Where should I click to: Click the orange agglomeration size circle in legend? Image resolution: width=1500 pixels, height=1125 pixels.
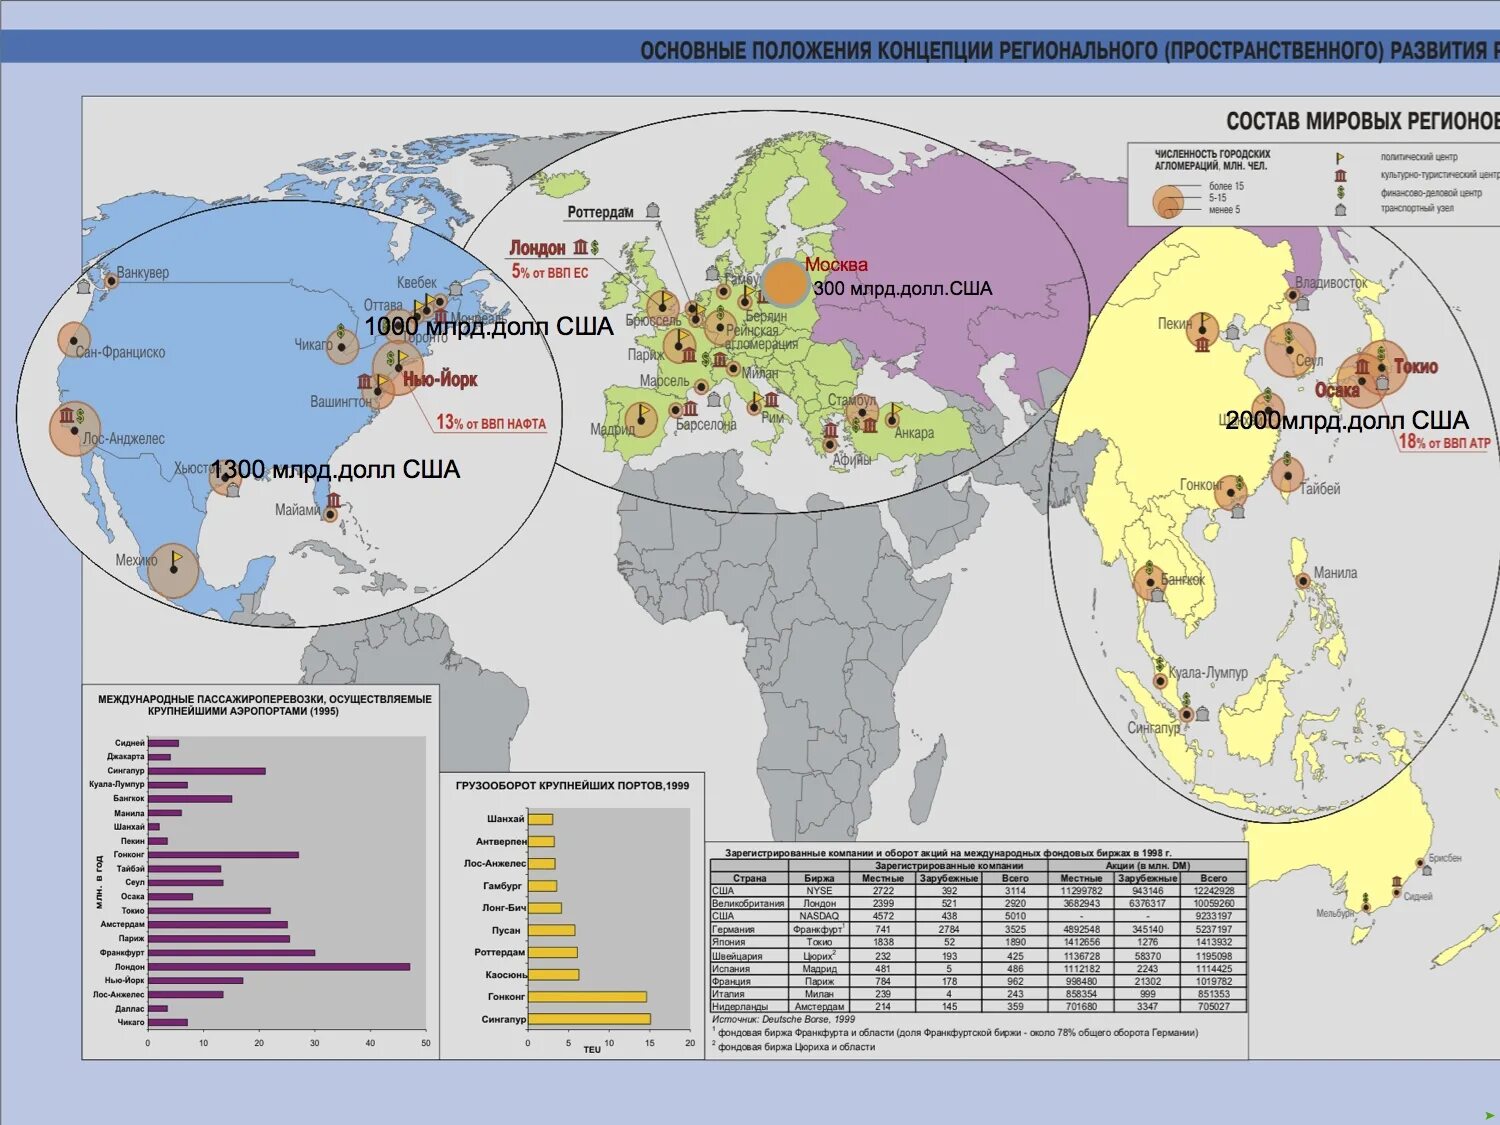[1168, 202]
